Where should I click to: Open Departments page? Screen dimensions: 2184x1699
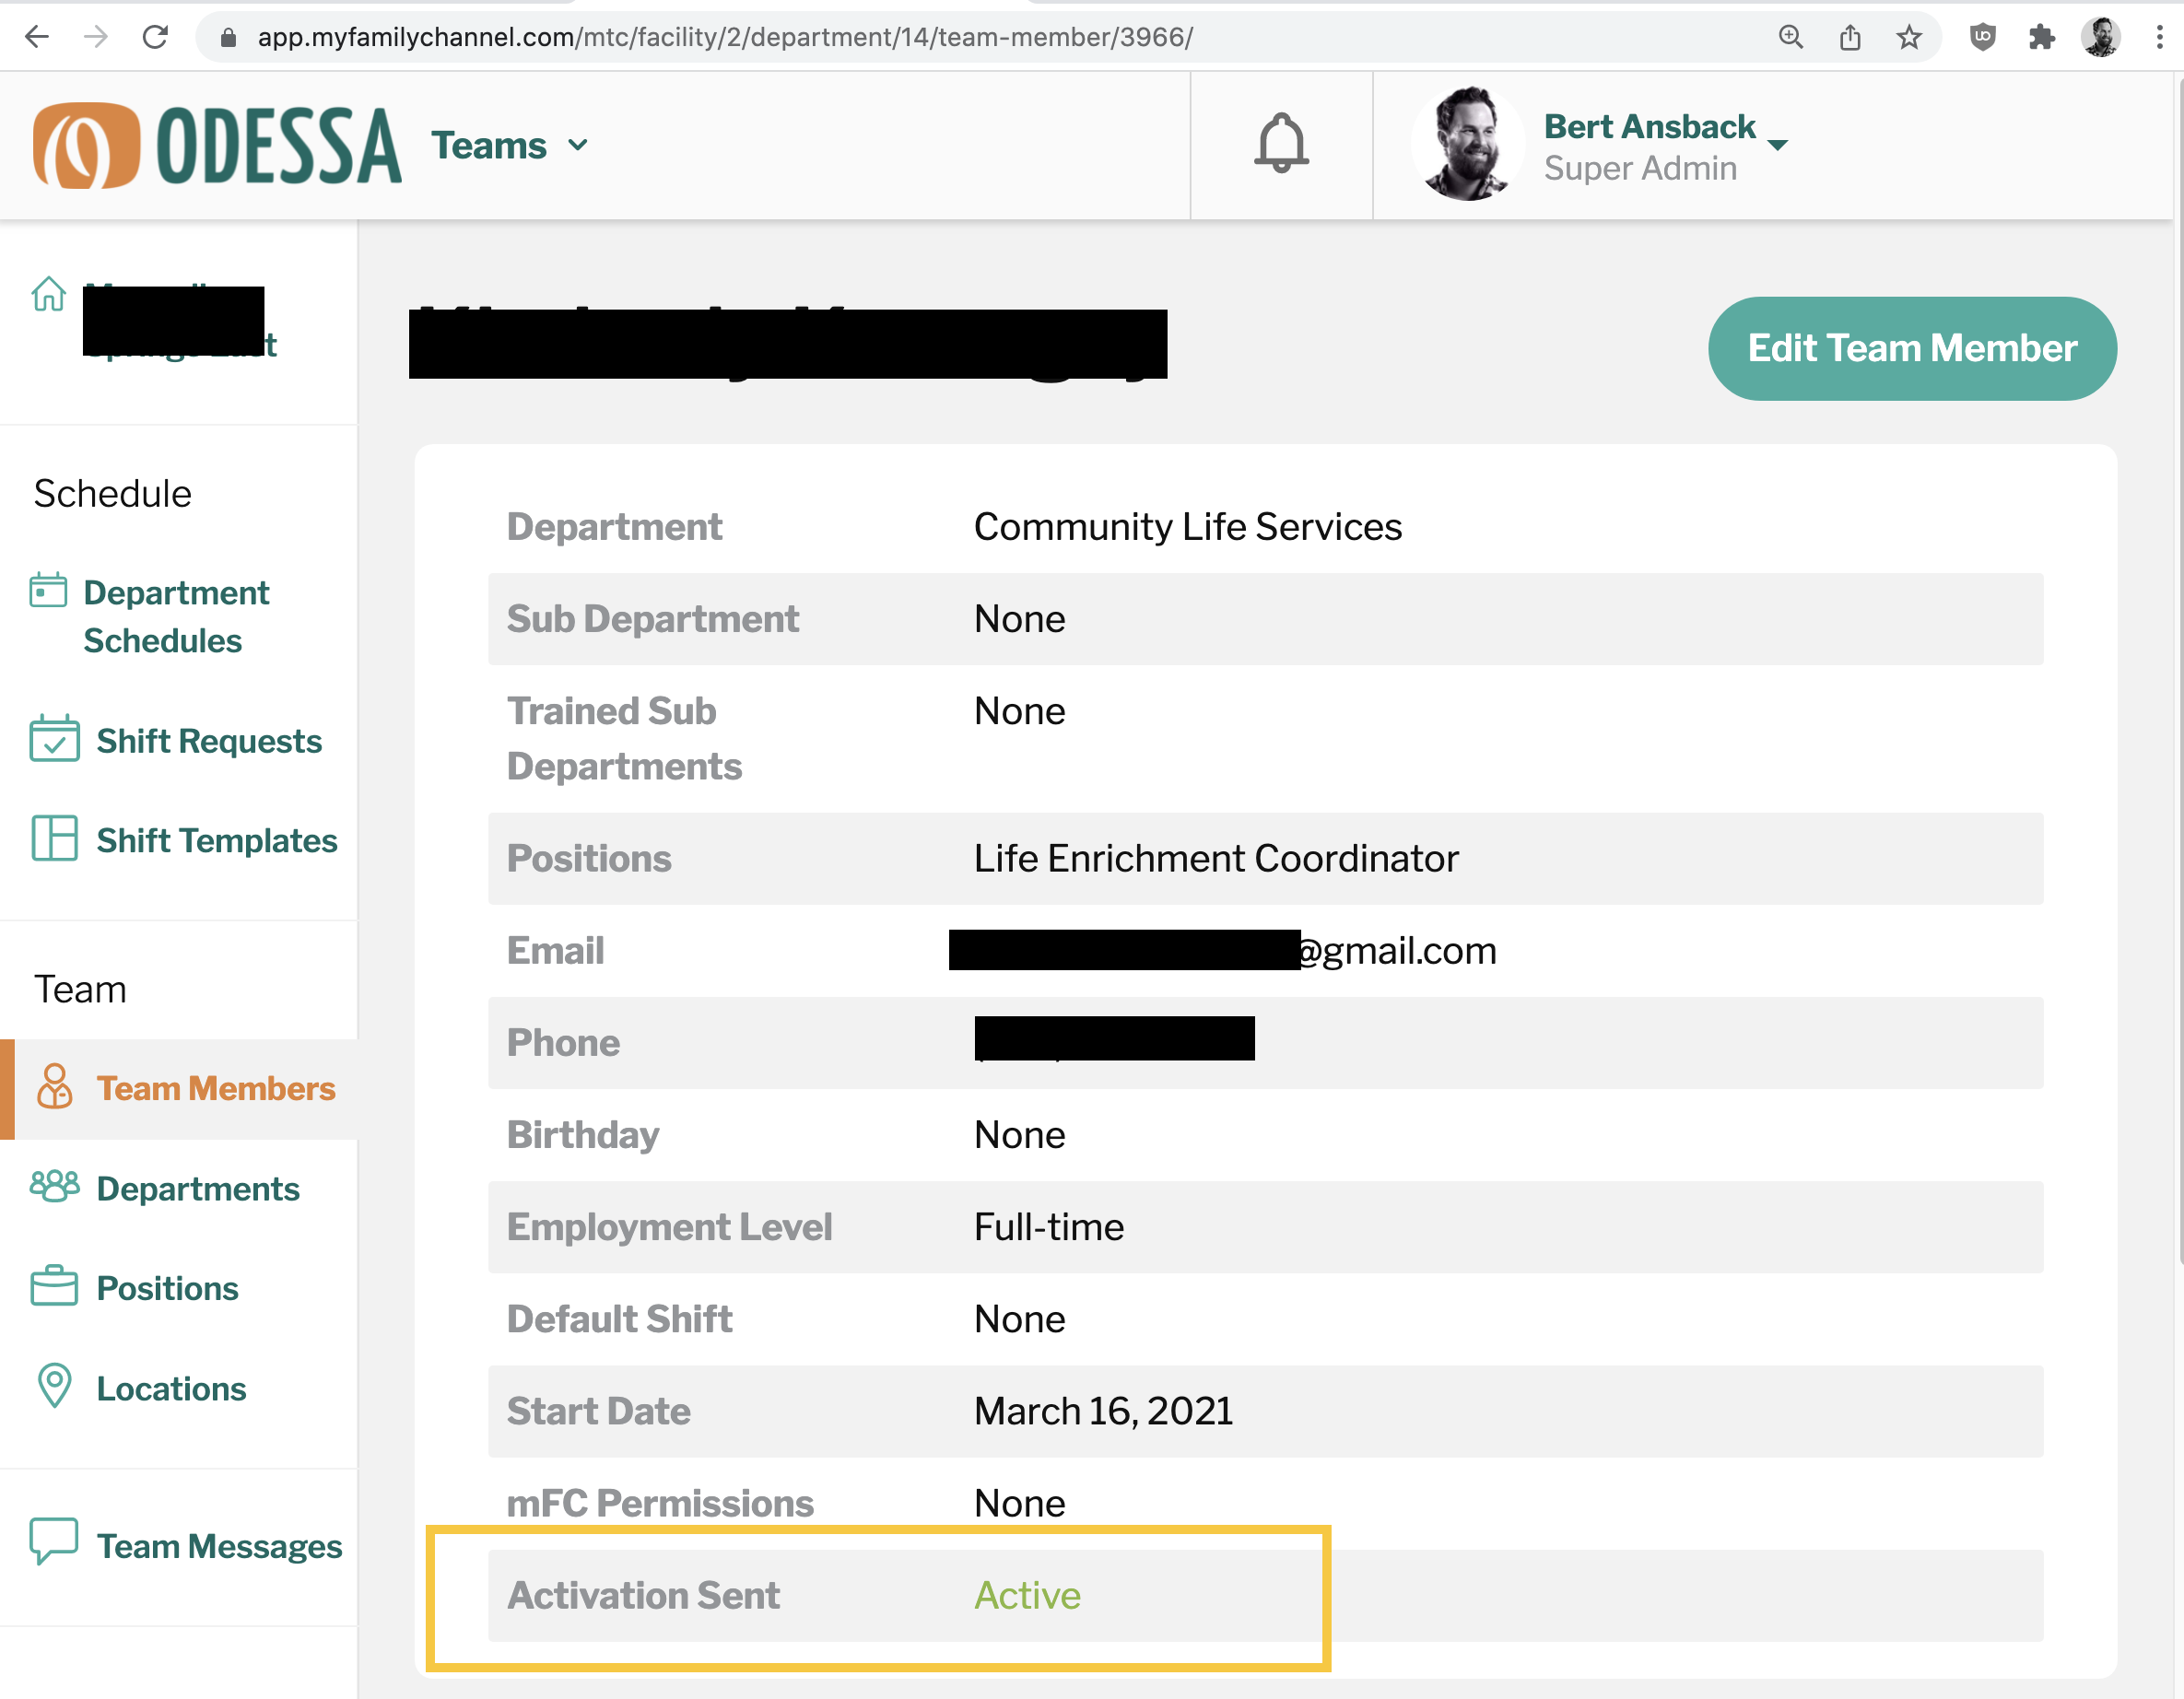click(x=198, y=1188)
